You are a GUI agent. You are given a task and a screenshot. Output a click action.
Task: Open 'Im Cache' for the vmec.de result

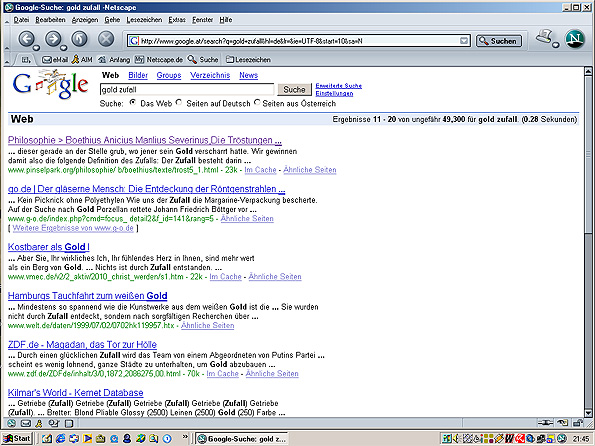225,276
